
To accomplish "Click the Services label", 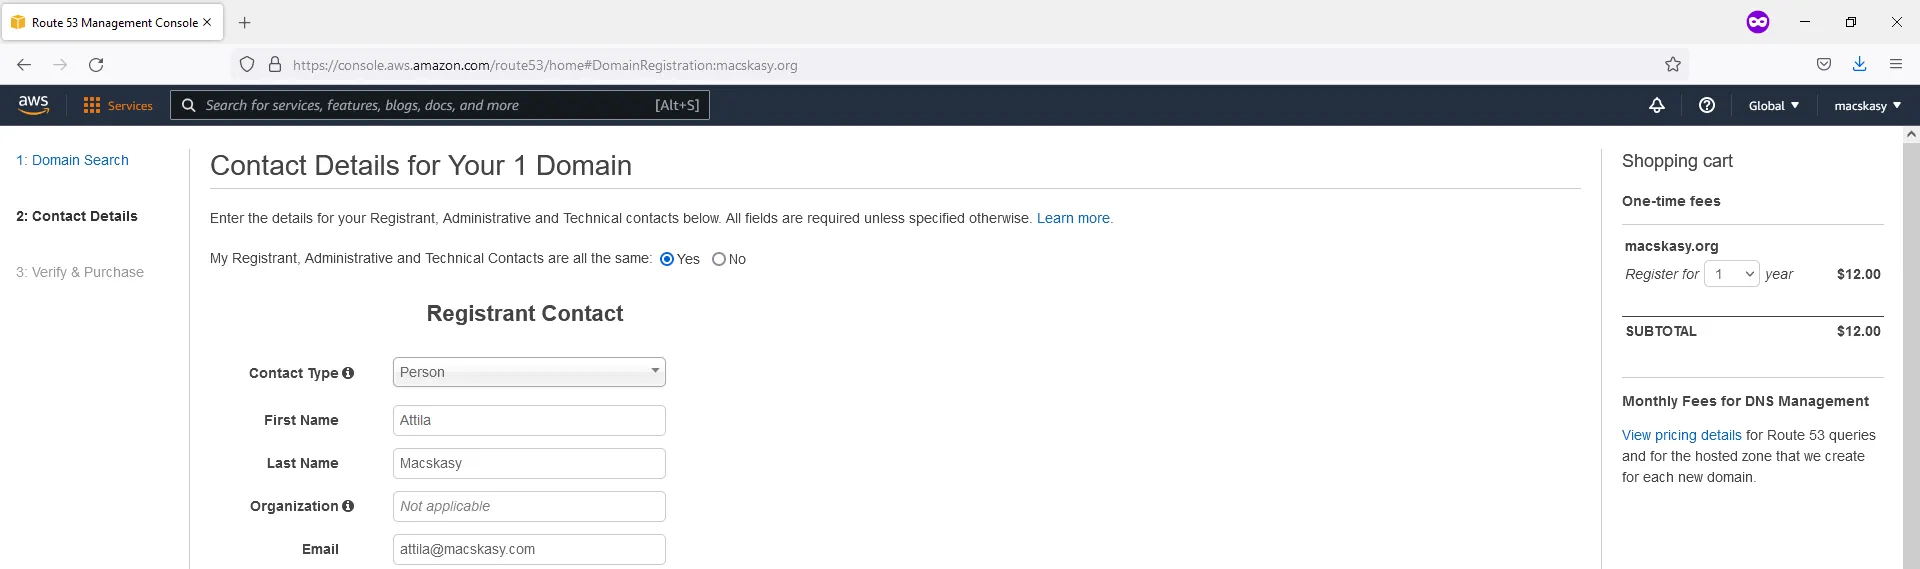I will pos(130,105).
